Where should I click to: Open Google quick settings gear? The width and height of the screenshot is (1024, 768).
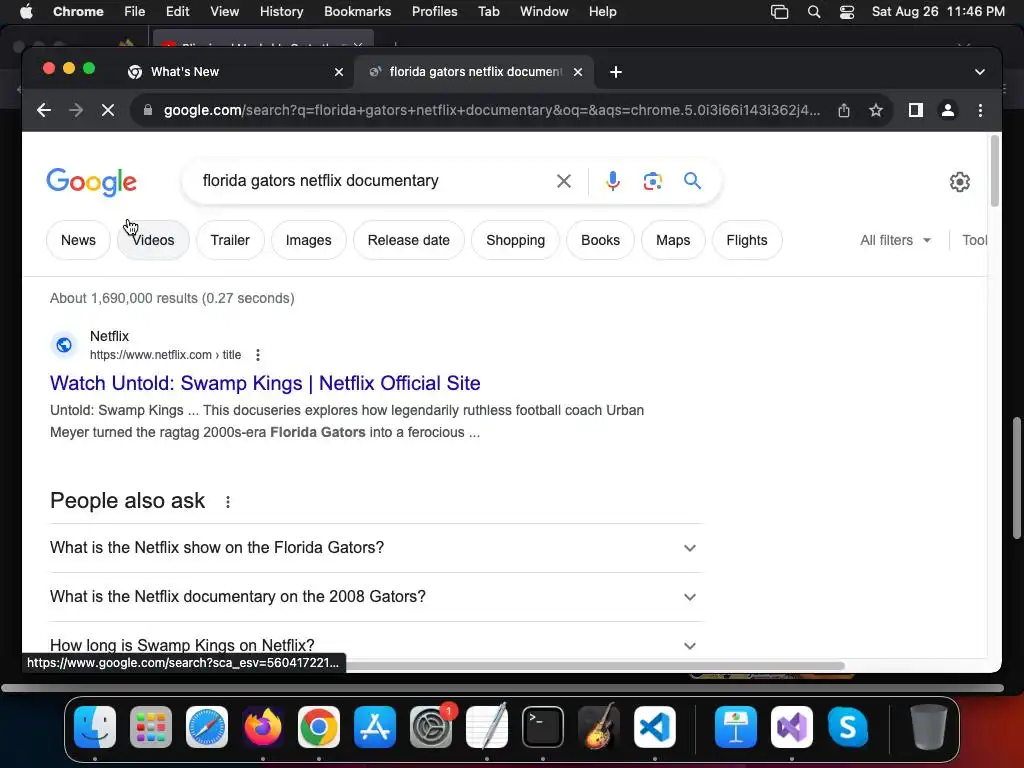pos(959,182)
